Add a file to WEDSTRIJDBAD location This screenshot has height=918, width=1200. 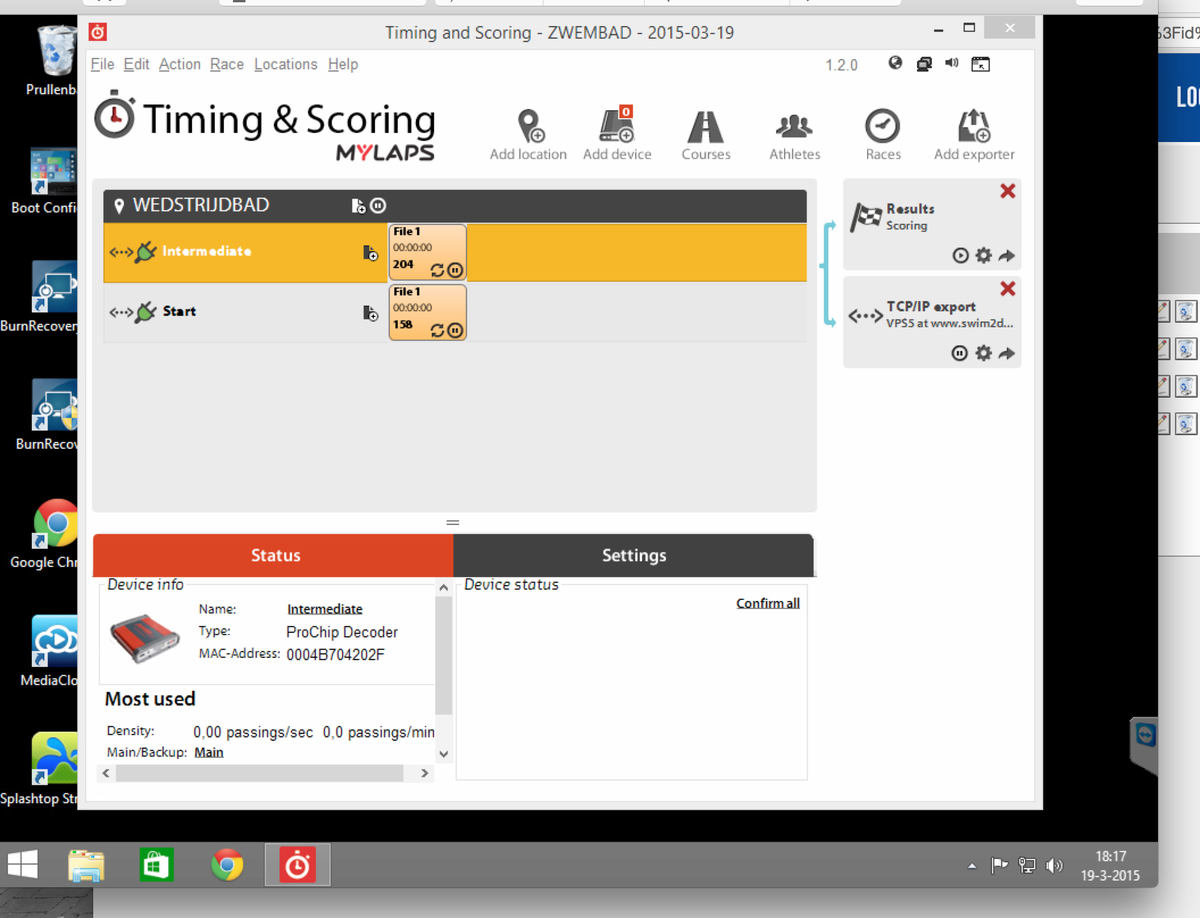coord(358,206)
